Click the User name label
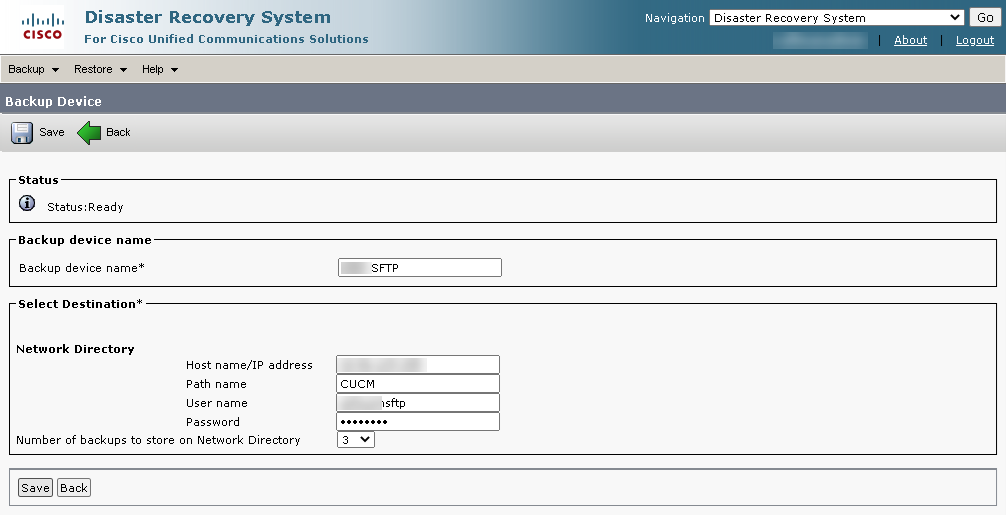The width and height of the screenshot is (1006, 515). click(217, 403)
